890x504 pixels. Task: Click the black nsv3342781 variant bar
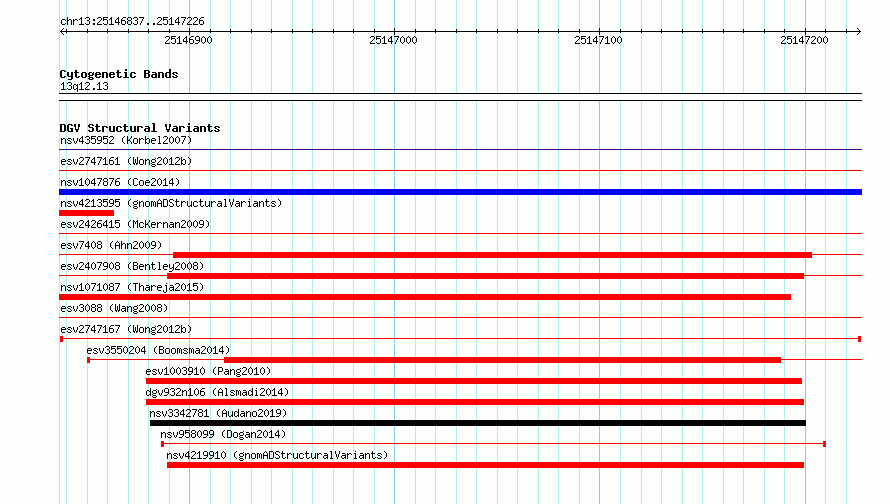[x=478, y=423]
